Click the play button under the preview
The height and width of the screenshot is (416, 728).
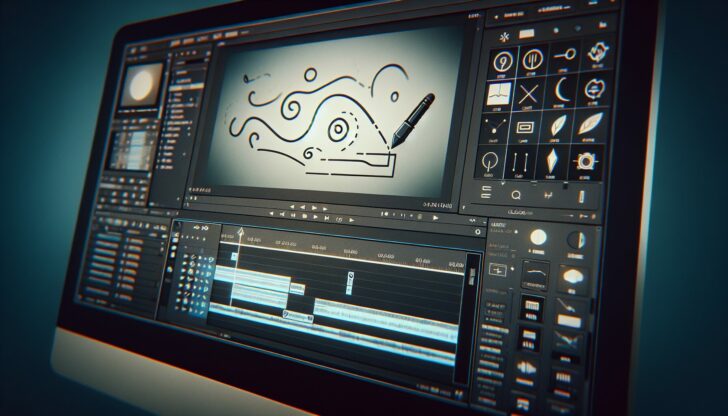click(315, 207)
